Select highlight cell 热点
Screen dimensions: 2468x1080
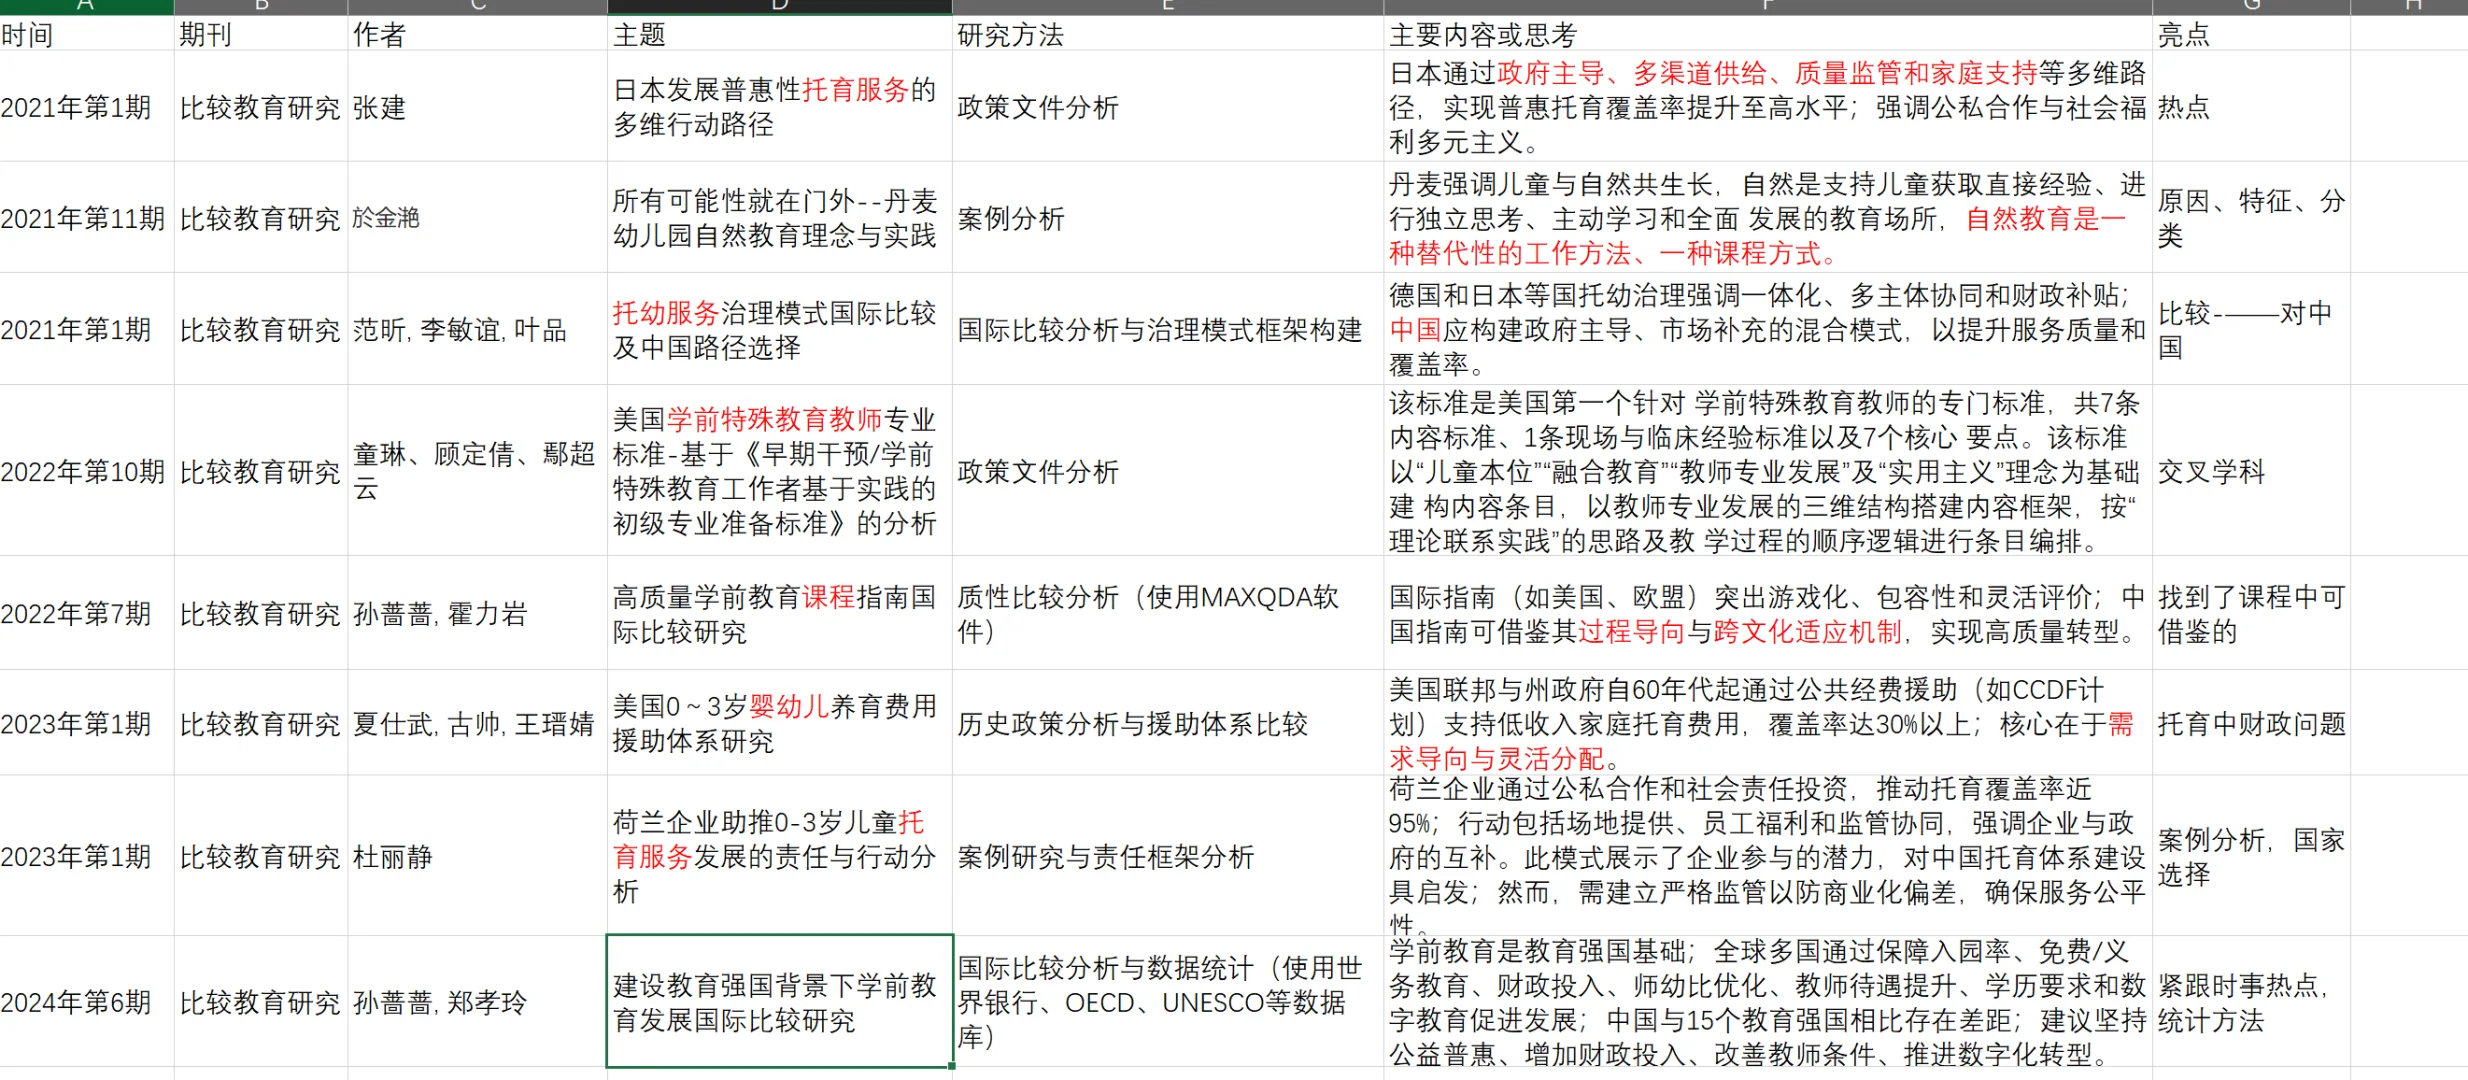(2250, 106)
